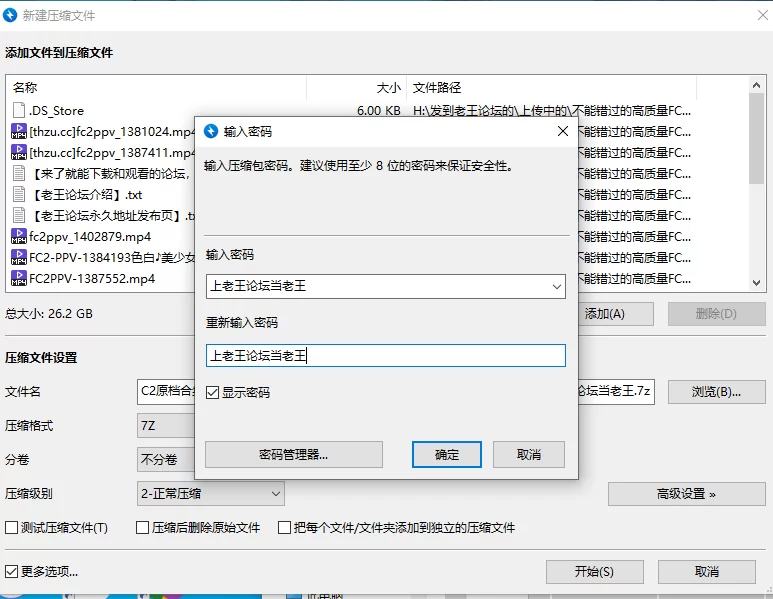Screen dimensions: 773x599
Task: Check 把每个文件/文件夹添加到独立的压缩文件
Action: pyautogui.click(x=284, y=528)
